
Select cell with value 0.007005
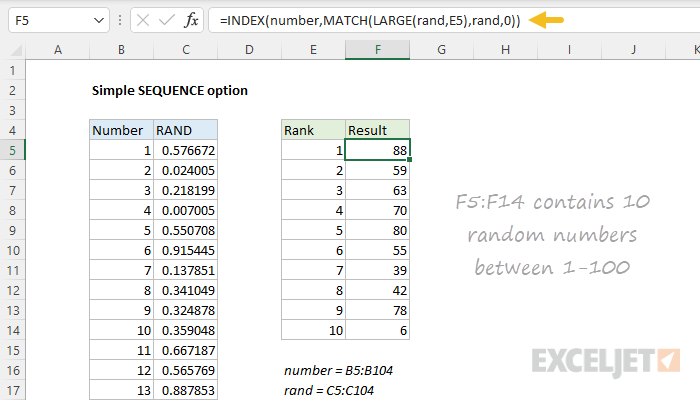point(186,210)
